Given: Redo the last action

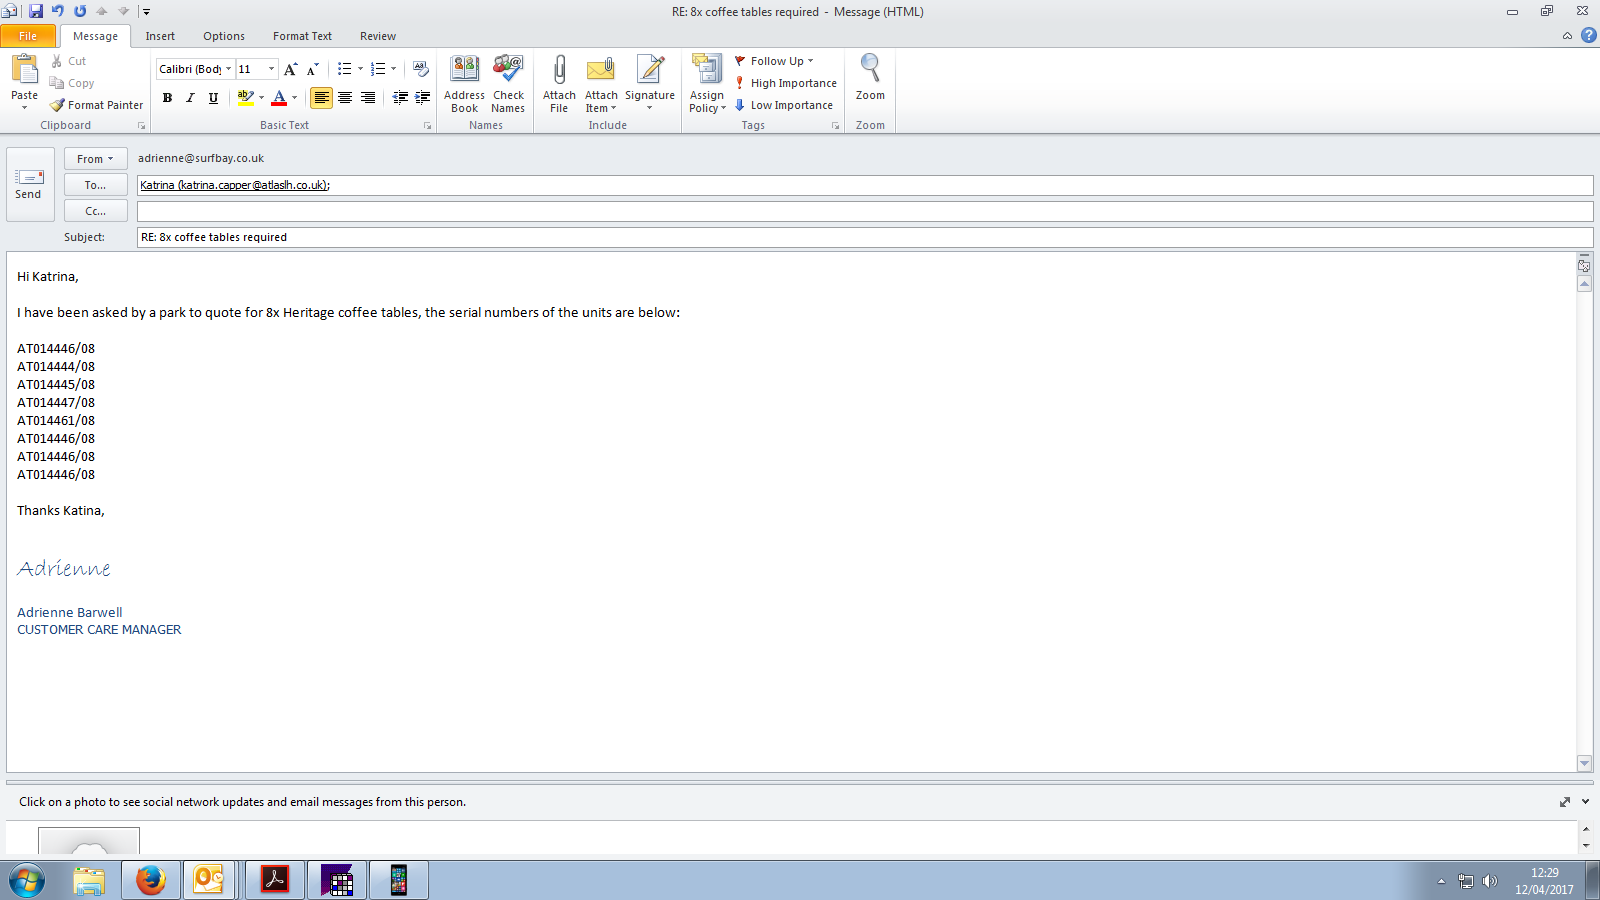Looking at the screenshot, I should pos(80,11).
